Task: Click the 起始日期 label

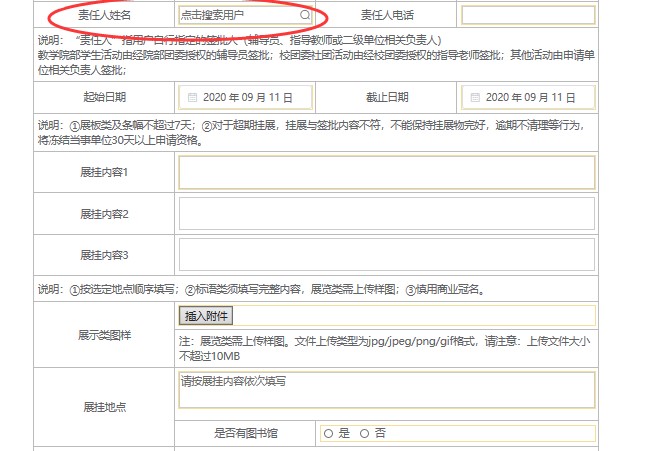Action: click(x=104, y=97)
